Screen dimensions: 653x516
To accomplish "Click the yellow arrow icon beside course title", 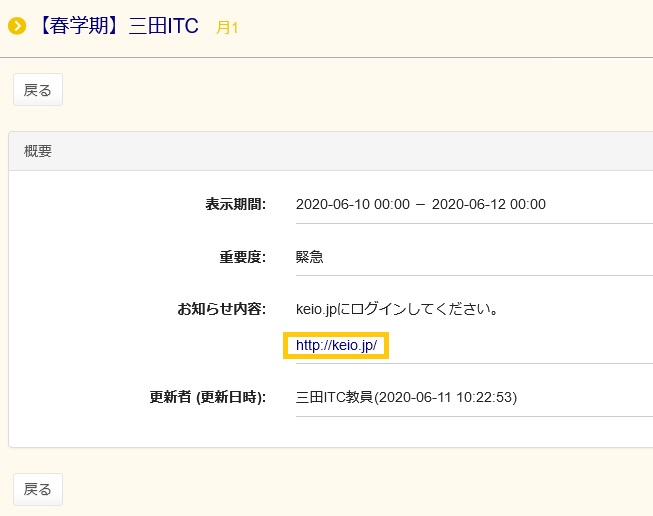I will tap(16, 26).
